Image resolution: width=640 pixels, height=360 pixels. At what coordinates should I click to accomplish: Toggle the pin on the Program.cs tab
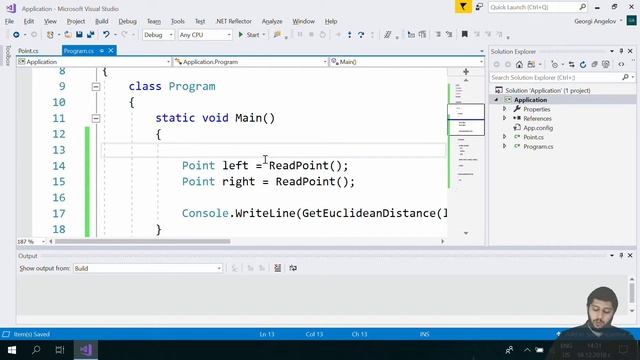point(101,51)
